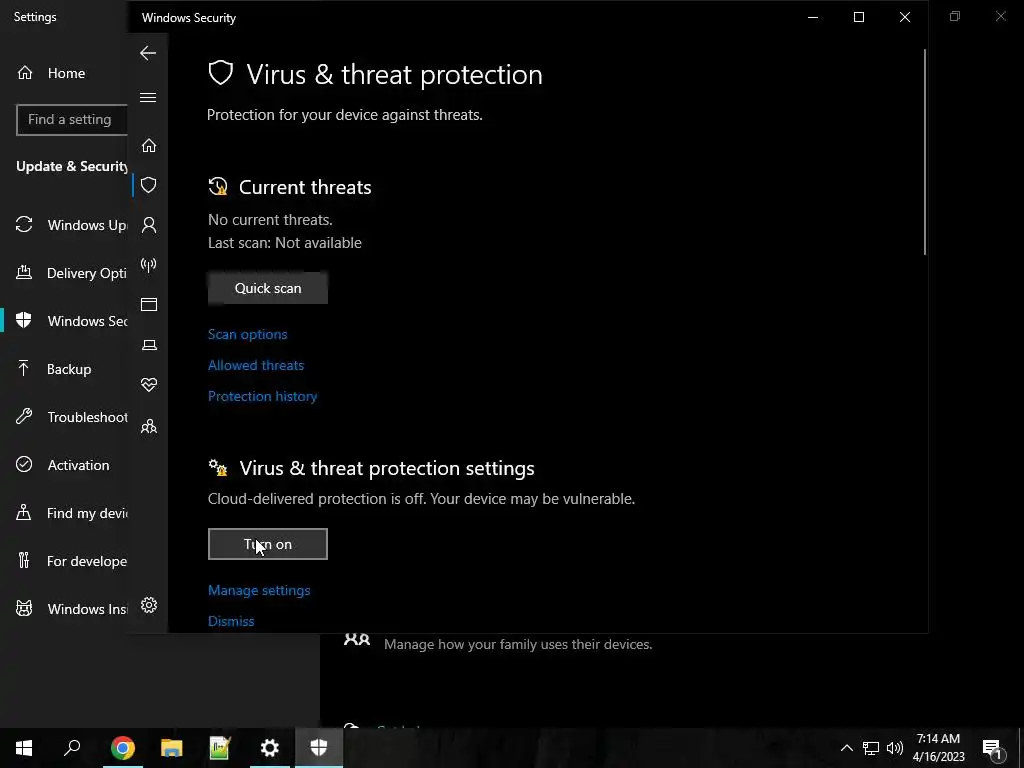Open Family options icon in sidebar

tap(149, 426)
